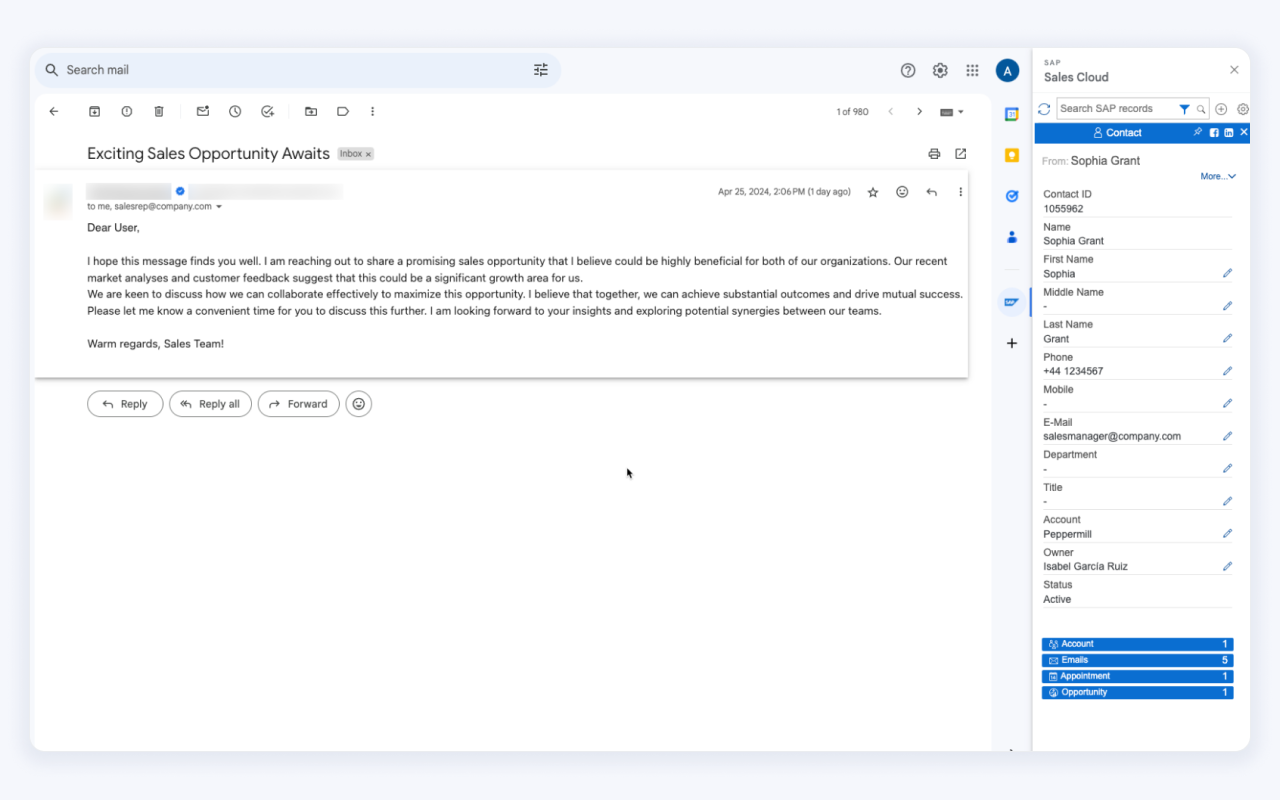Open Google Keep from the right sidebar
Image resolution: width=1280 pixels, height=800 pixels.
[x=1011, y=155]
